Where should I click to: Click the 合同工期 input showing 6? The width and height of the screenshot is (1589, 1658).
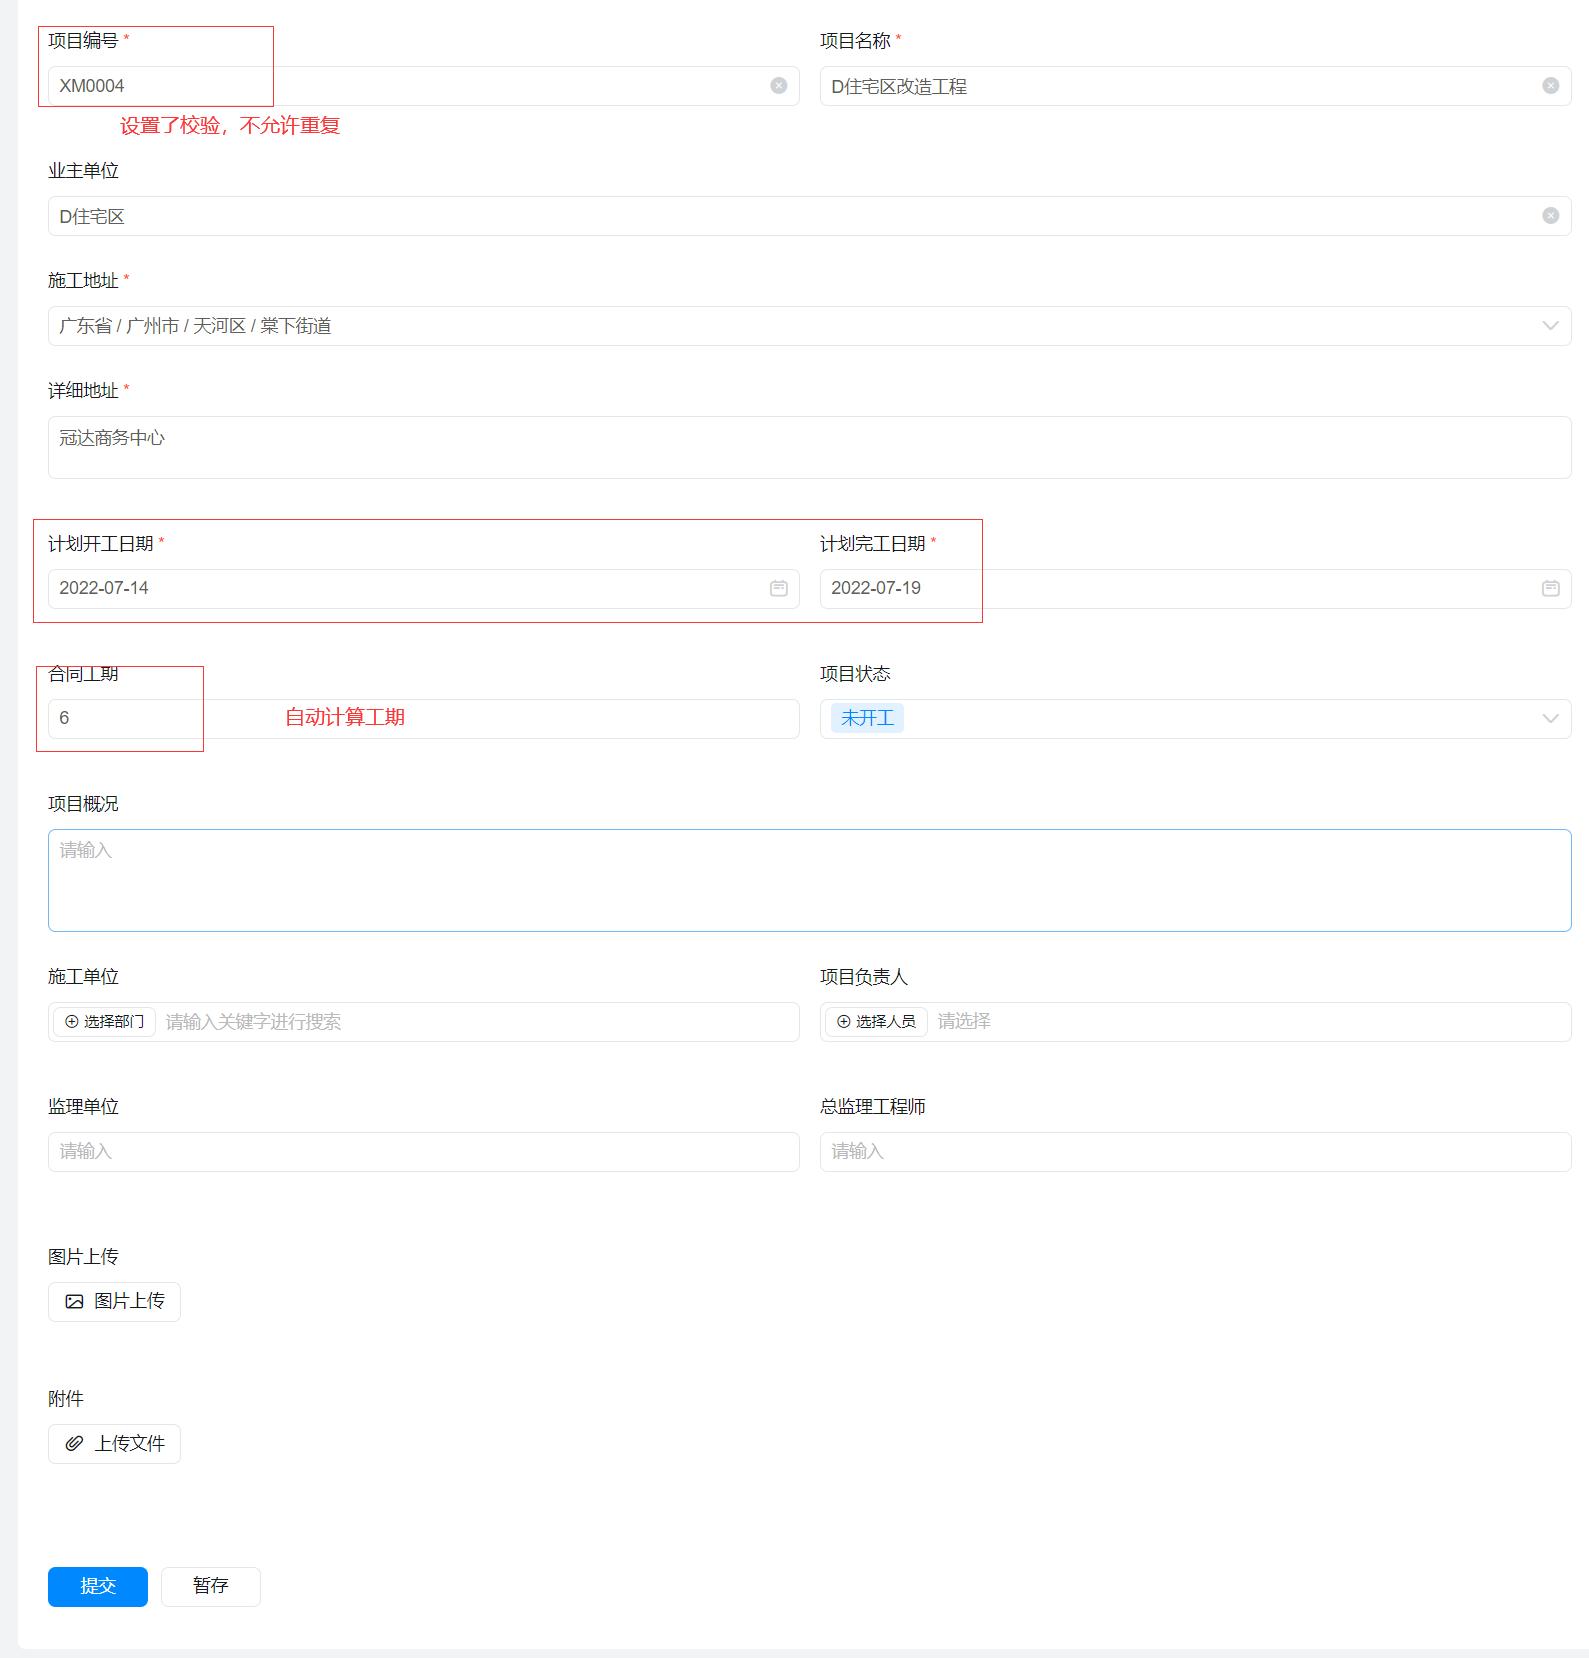click(424, 719)
